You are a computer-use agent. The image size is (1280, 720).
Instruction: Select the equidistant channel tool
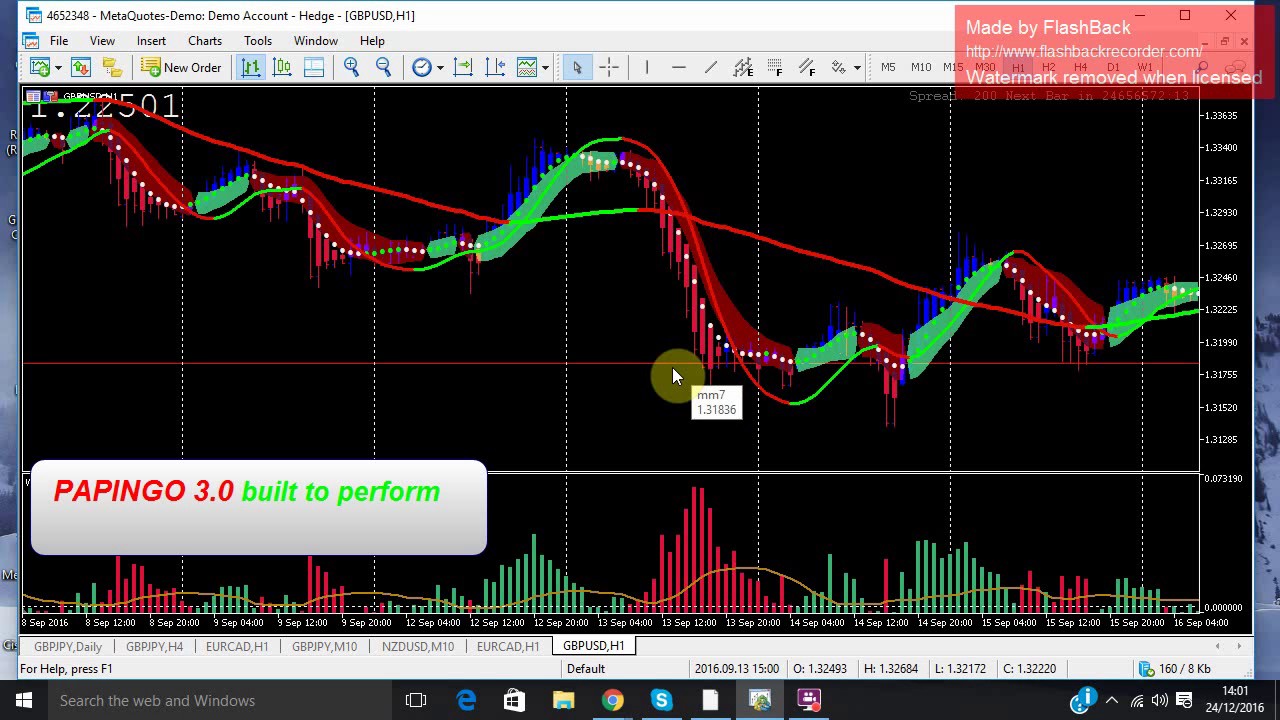click(x=743, y=67)
